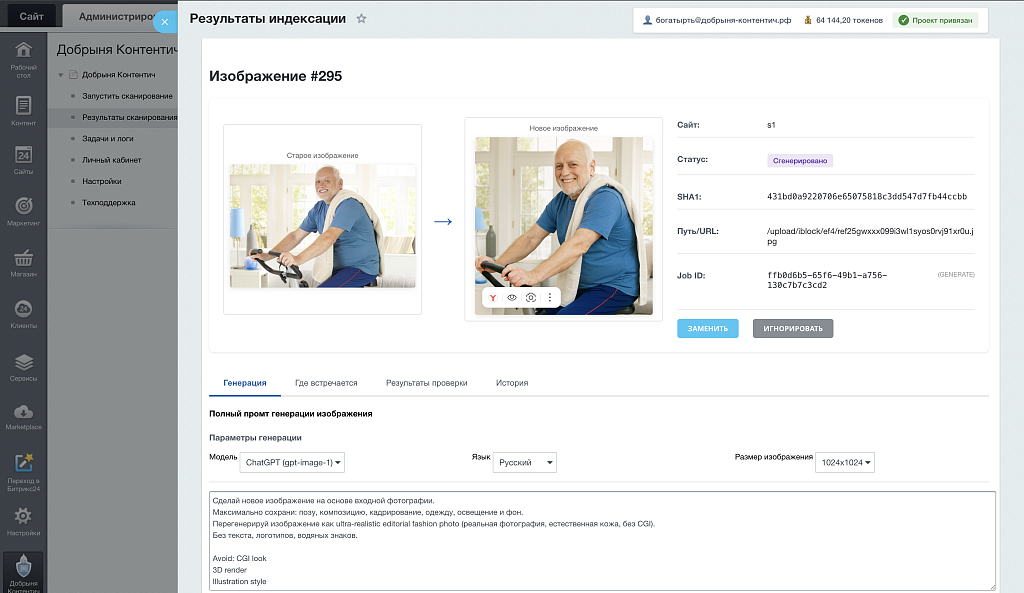This screenshot has width=1024, height=593.
Task: Open the three-dots menu on new image
Action: click(x=549, y=297)
